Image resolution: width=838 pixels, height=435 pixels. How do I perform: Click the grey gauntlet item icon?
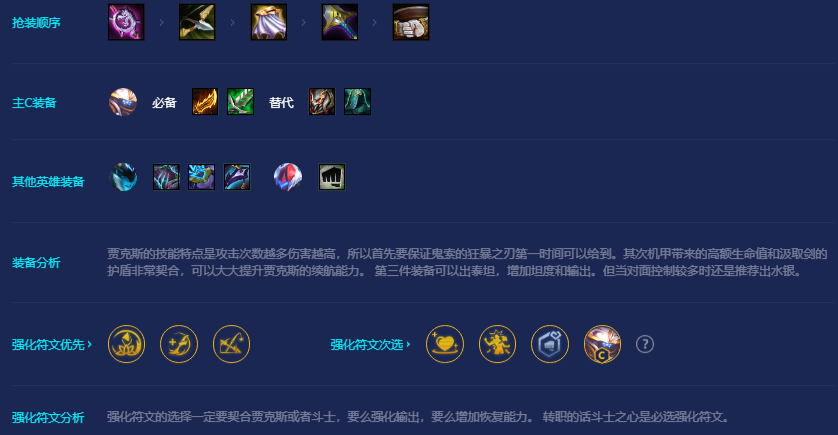pos(332,177)
